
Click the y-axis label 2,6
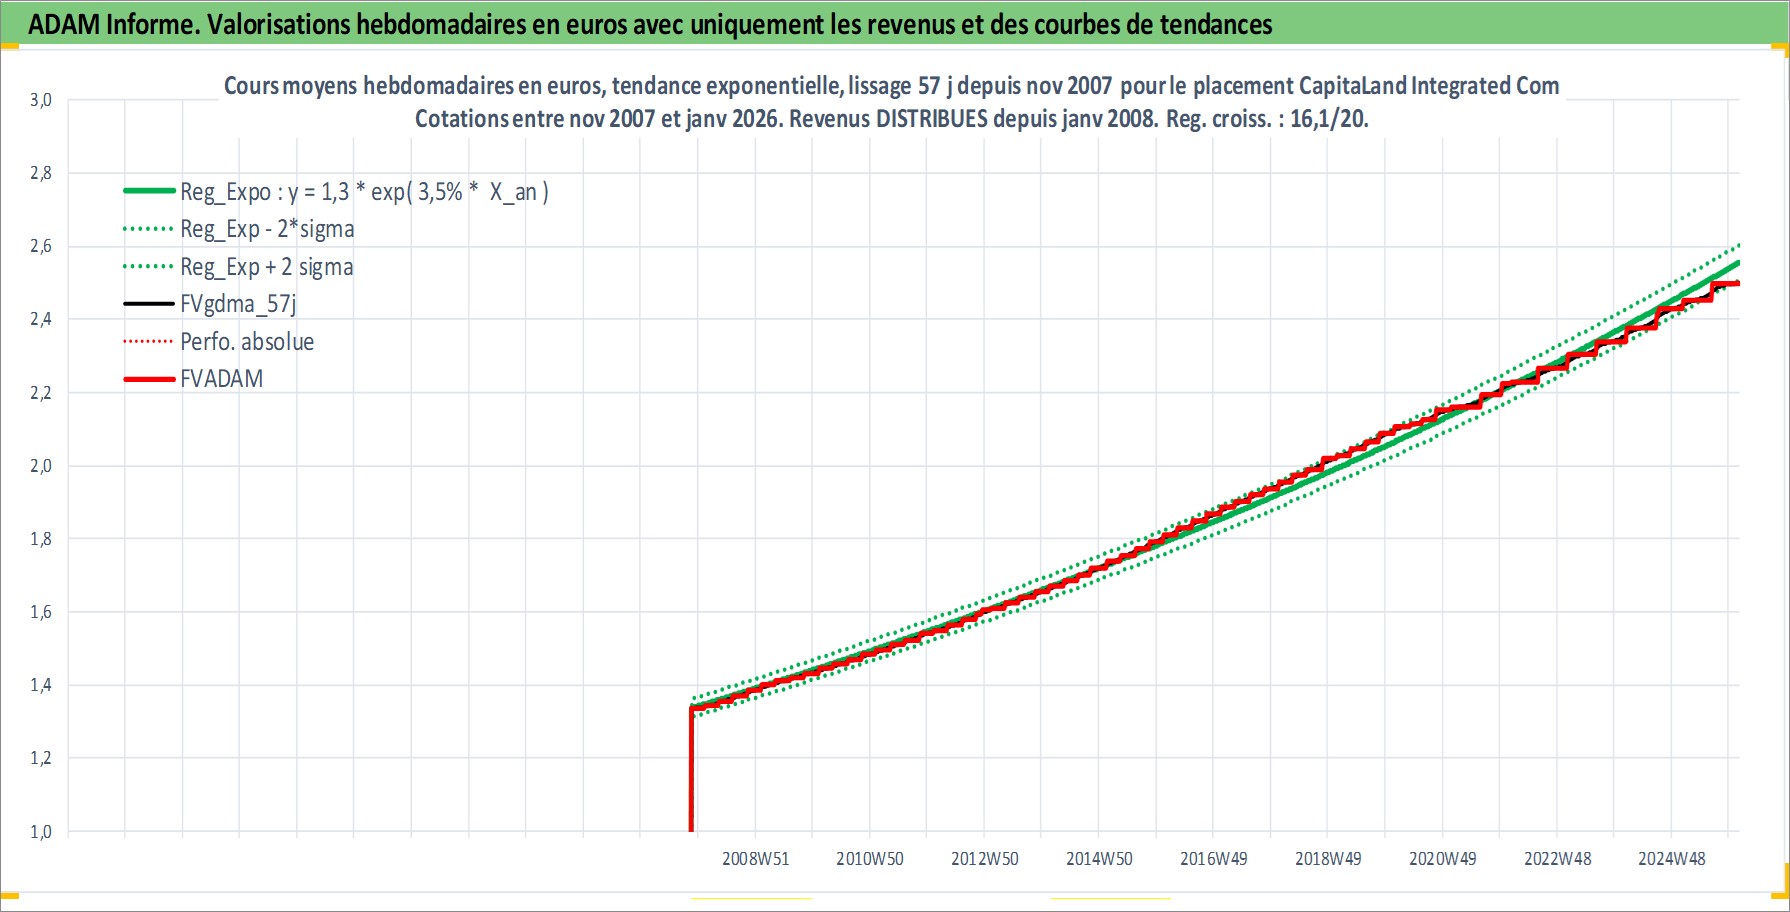pyautogui.click(x=41, y=246)
